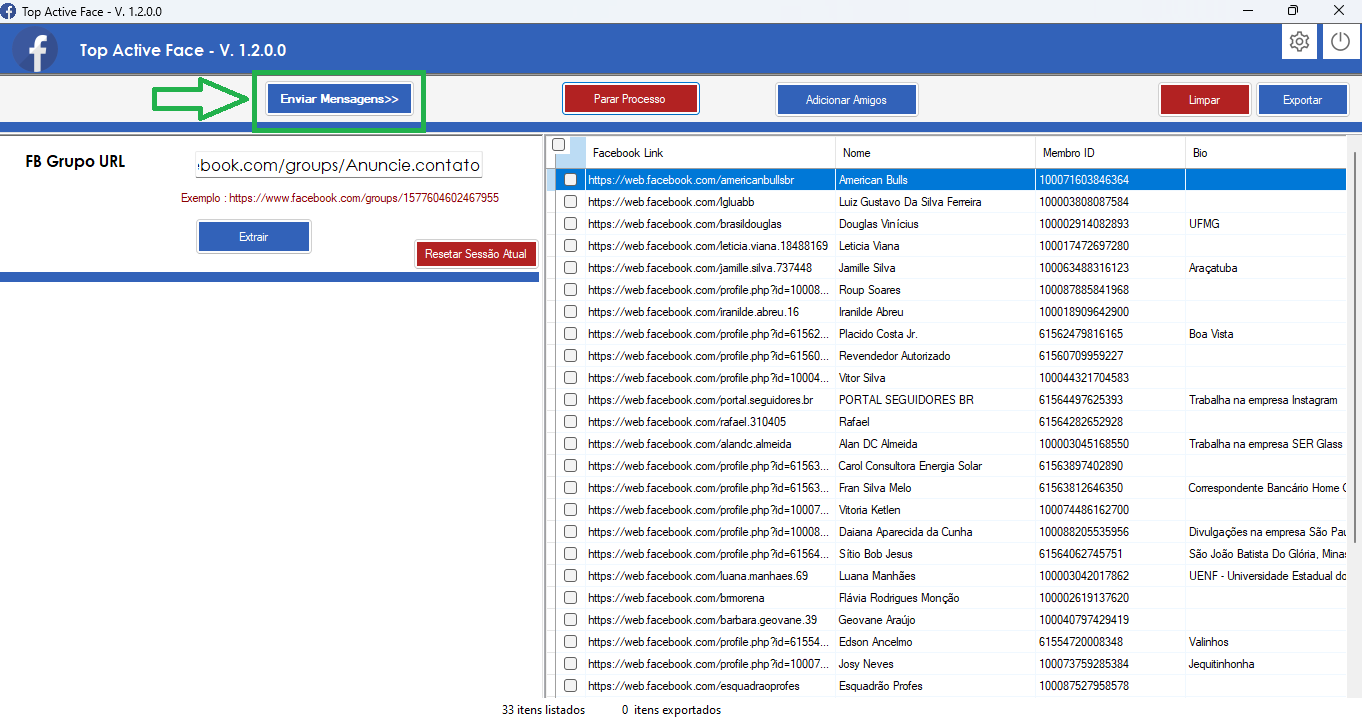Click the example Facebook groups URL text
Viewport: 1362px width, 717px height.
364,198
